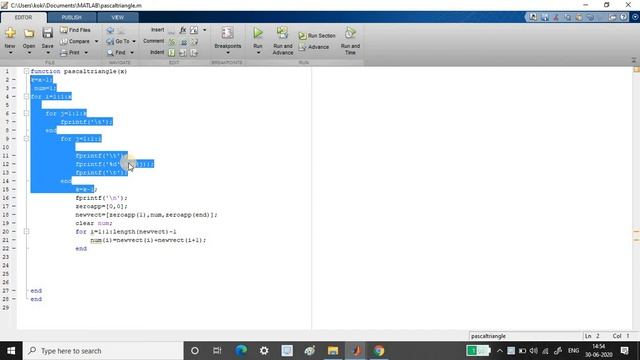
Task: Click the Run and Advance icon
Action: [x=282, y=33]
